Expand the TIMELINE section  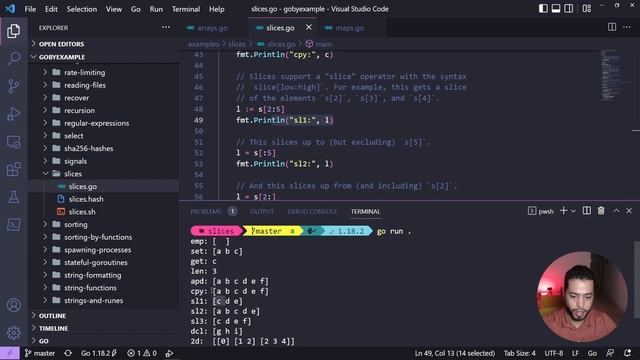click(53, 328)
